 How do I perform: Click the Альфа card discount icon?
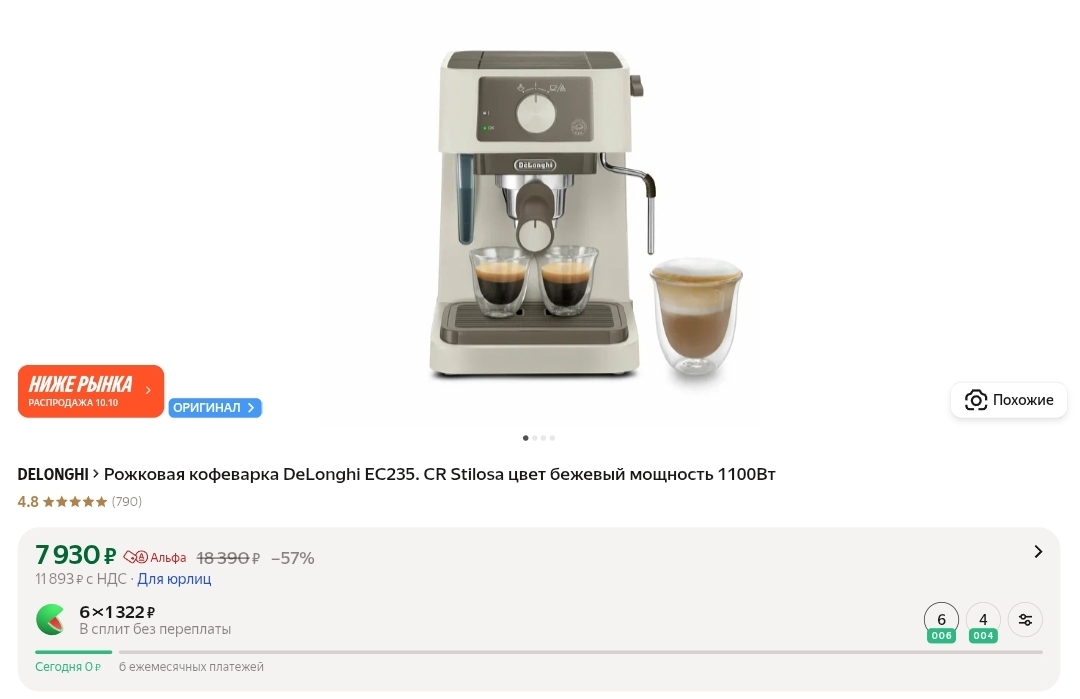(136, 556)
